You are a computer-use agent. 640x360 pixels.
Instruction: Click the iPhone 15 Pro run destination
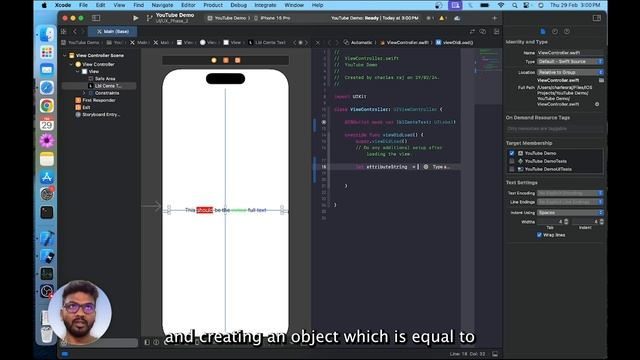[272, 18]
